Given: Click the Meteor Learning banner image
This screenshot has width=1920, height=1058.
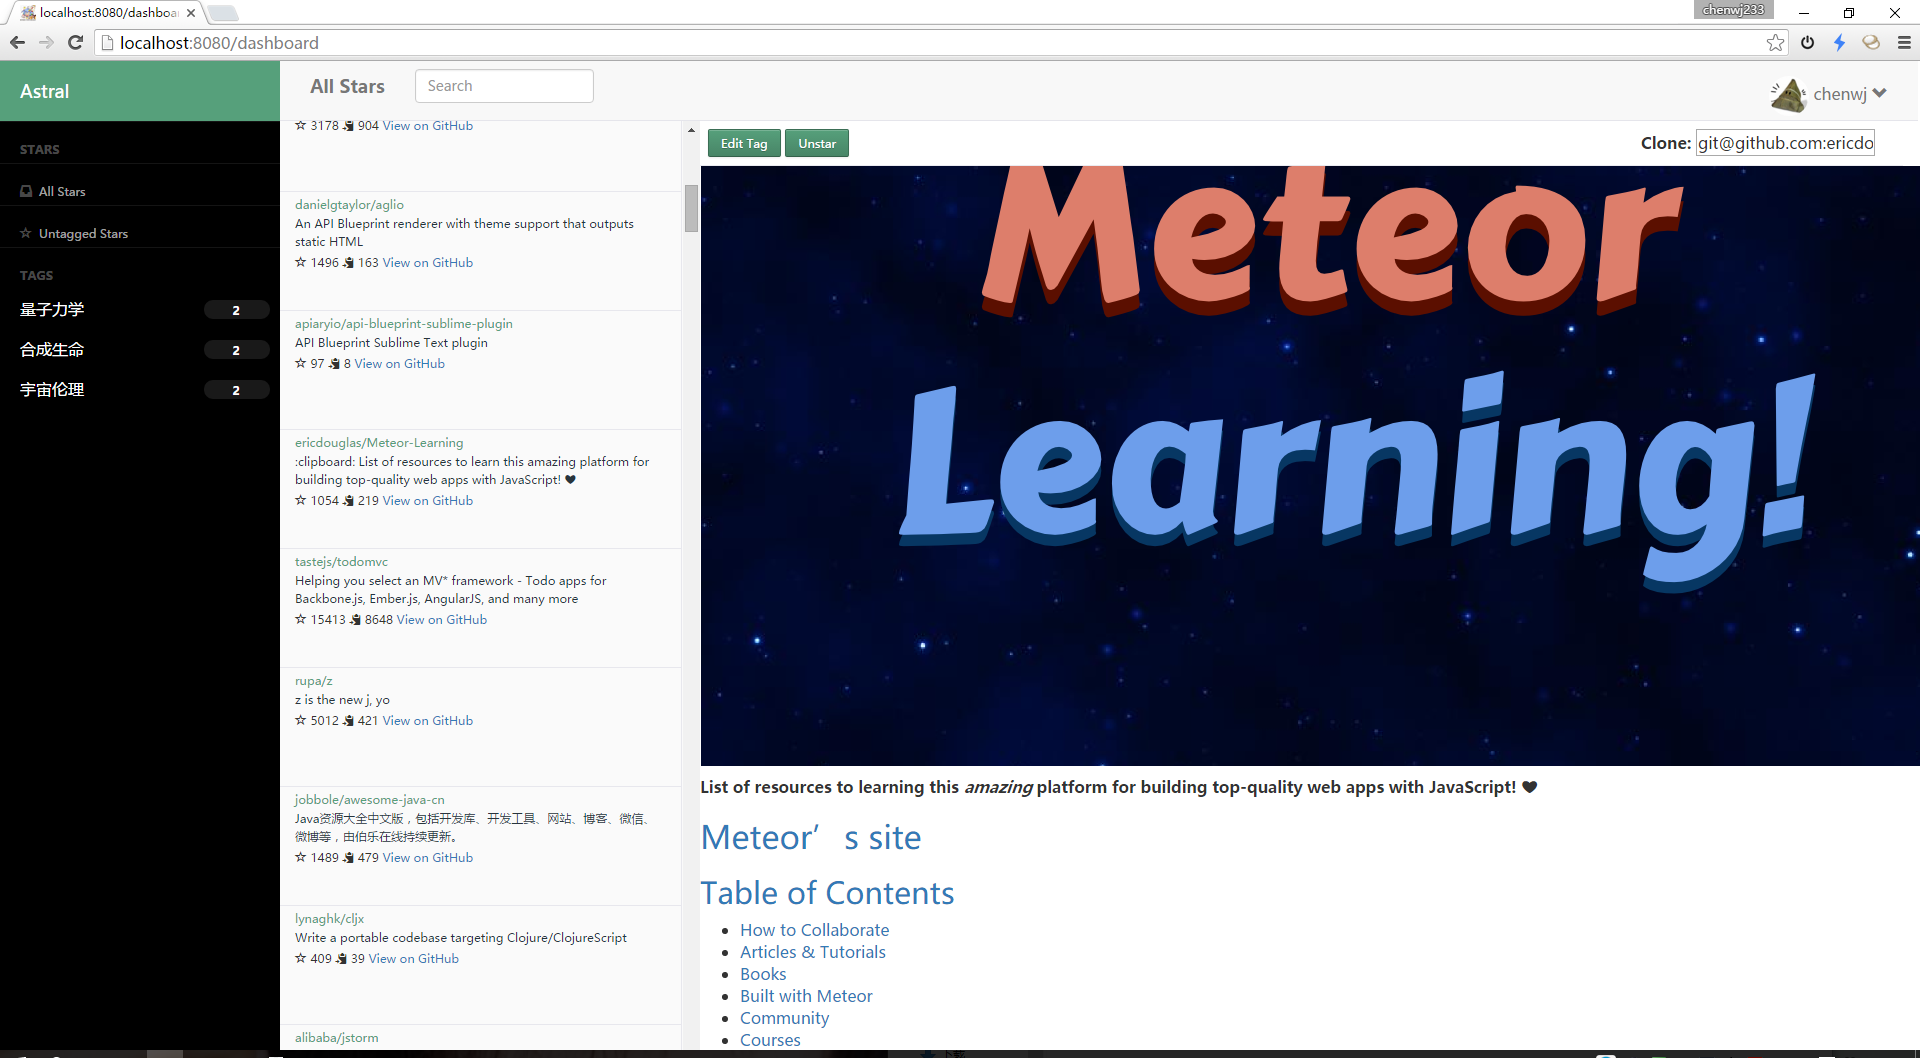Looking at the screenshot, I should (x=1310, y=465).
